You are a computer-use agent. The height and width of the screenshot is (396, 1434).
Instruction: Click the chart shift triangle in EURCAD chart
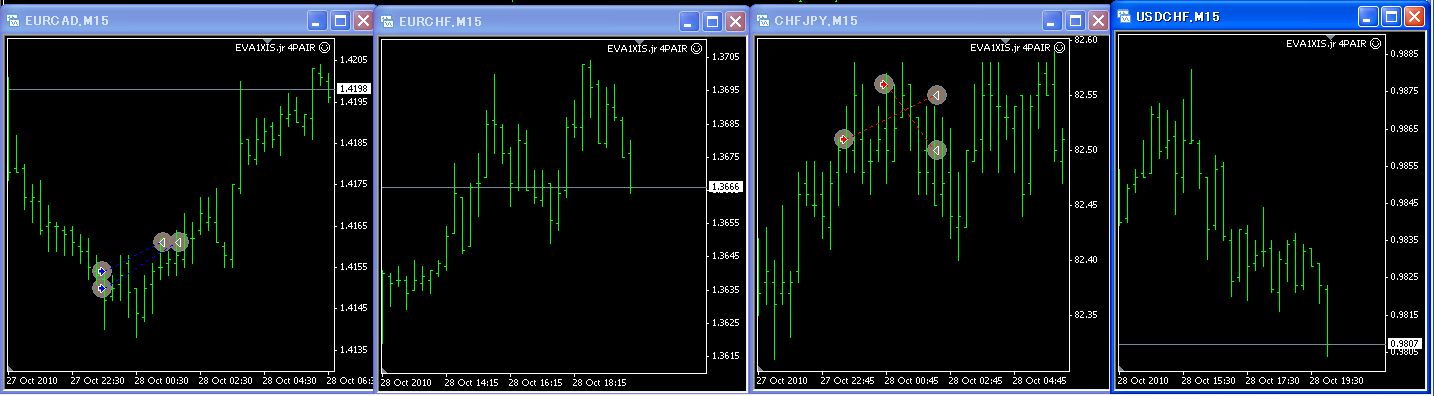267,40
